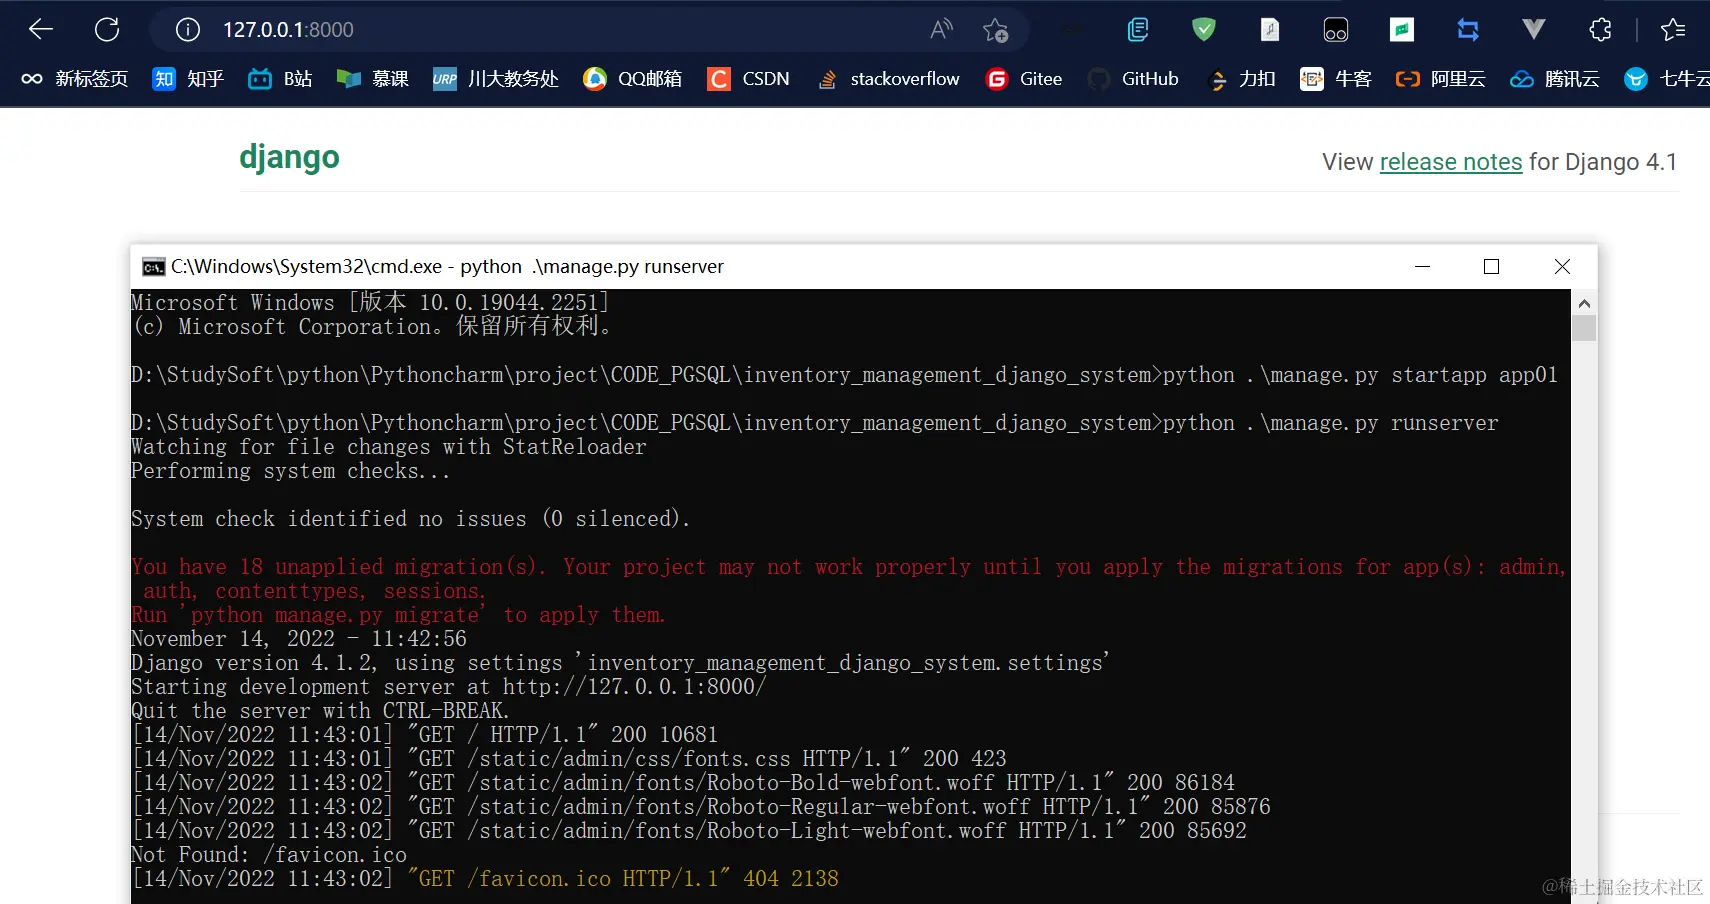The height and width of the screenshot is (904, 1710).
Task: Click the red '18 unapplied migration(s)' warning
Action: [x=848, y=567]
